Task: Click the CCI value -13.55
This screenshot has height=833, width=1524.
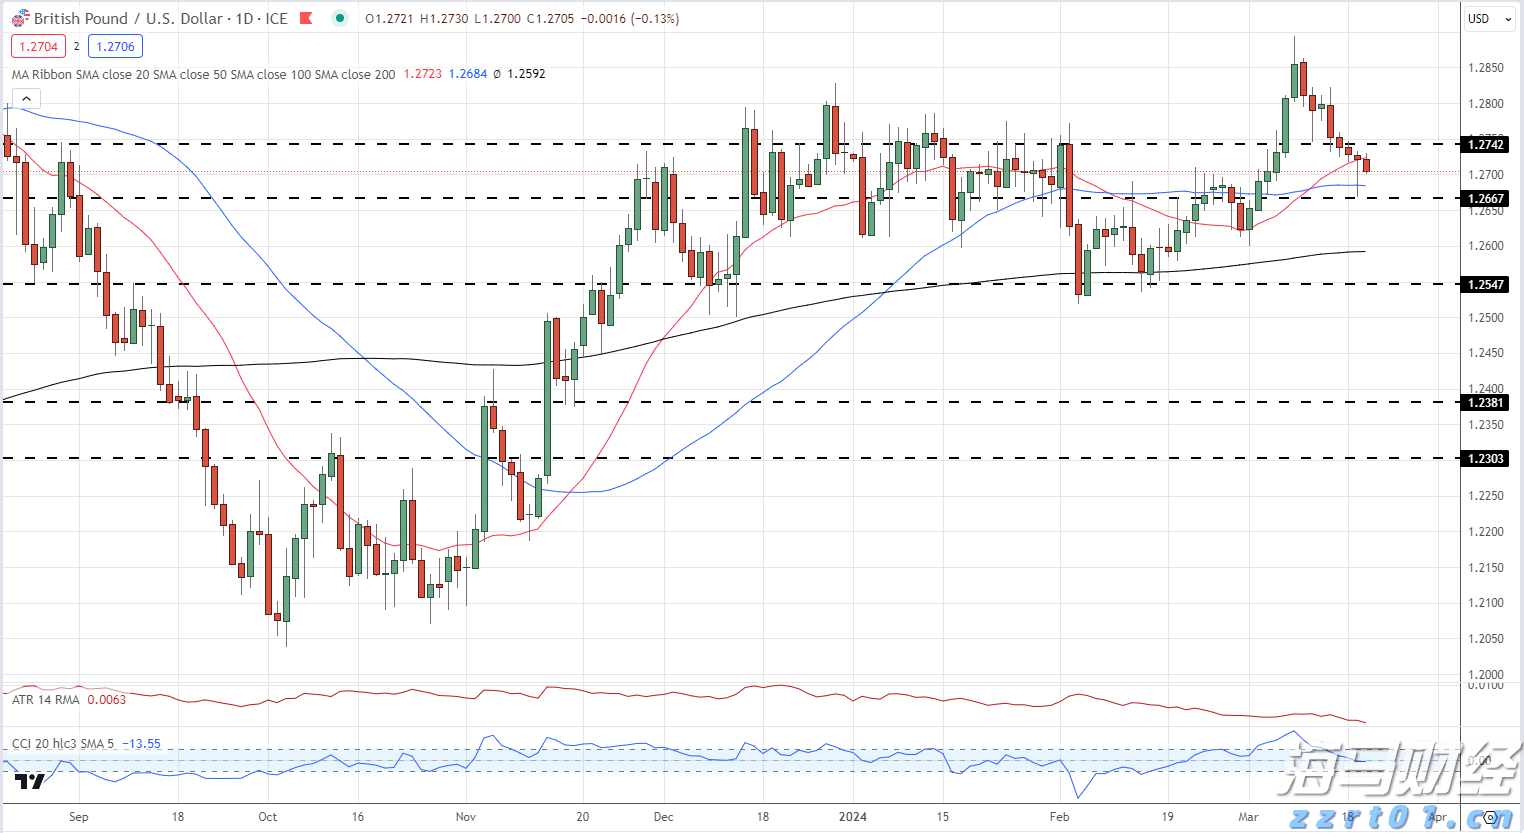Action: click(x=141, y=743)
